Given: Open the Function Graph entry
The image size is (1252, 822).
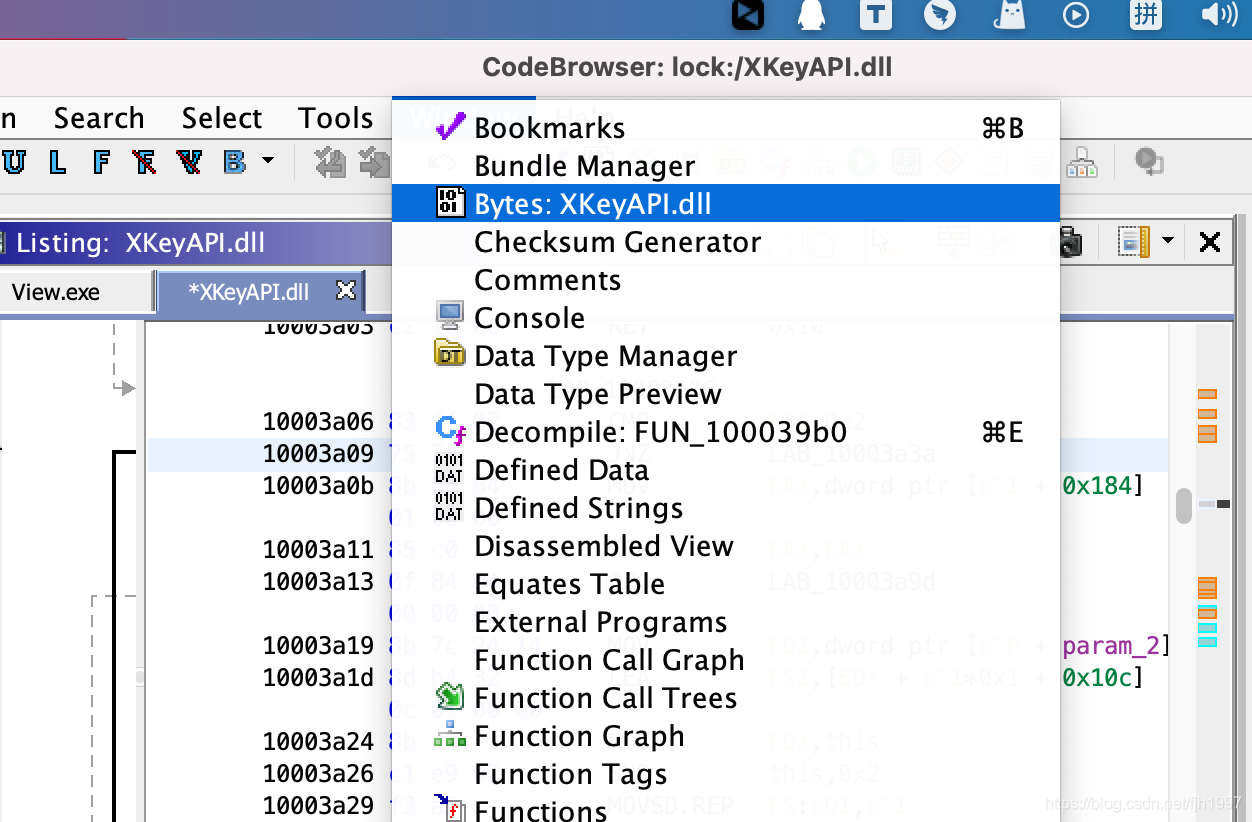Looking at the screenshot, I should pos(725,736).
